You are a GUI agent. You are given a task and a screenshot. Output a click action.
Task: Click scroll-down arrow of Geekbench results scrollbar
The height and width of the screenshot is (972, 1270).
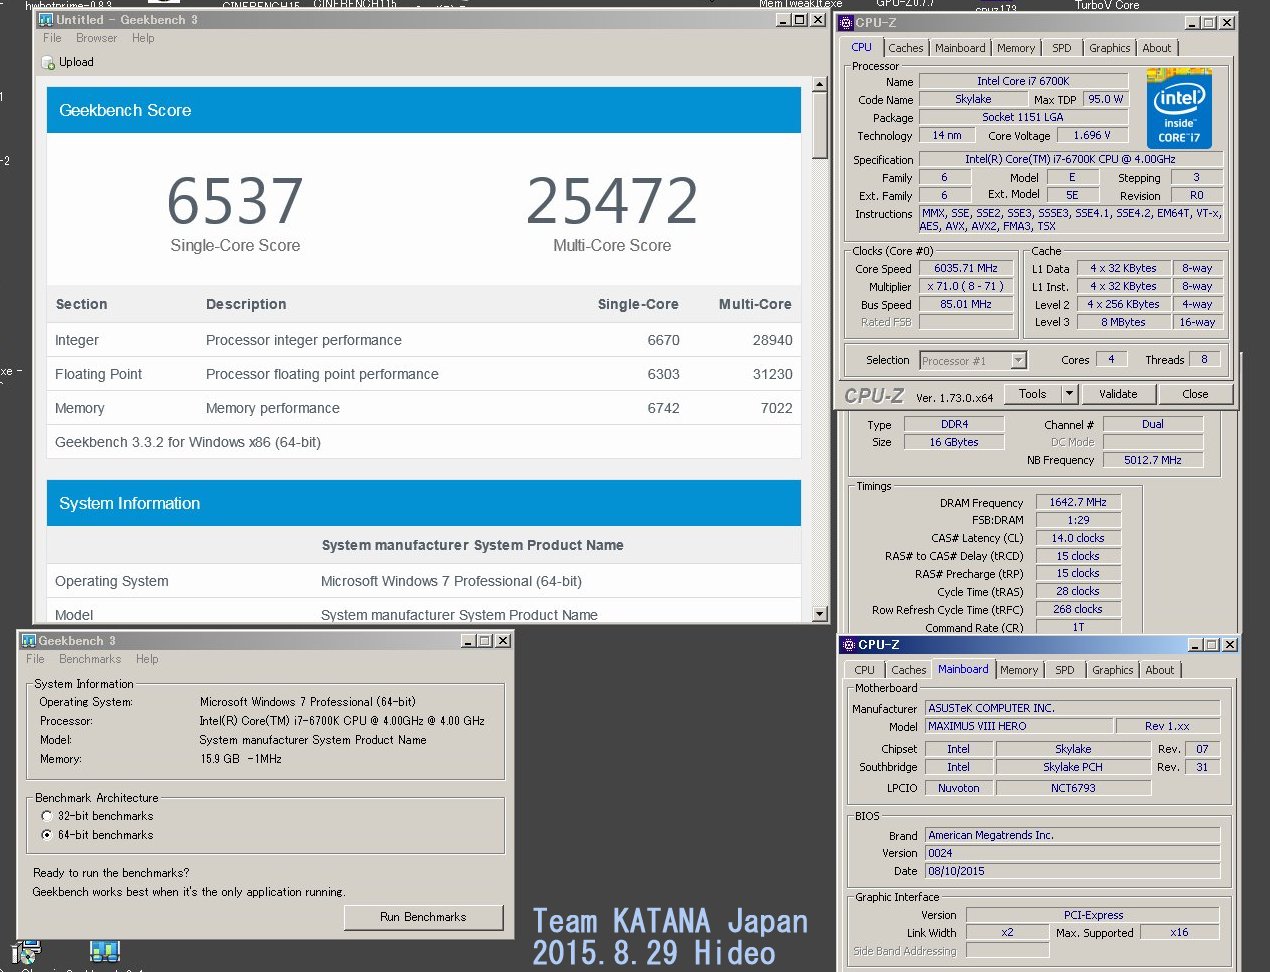click(x=819, y=614)
